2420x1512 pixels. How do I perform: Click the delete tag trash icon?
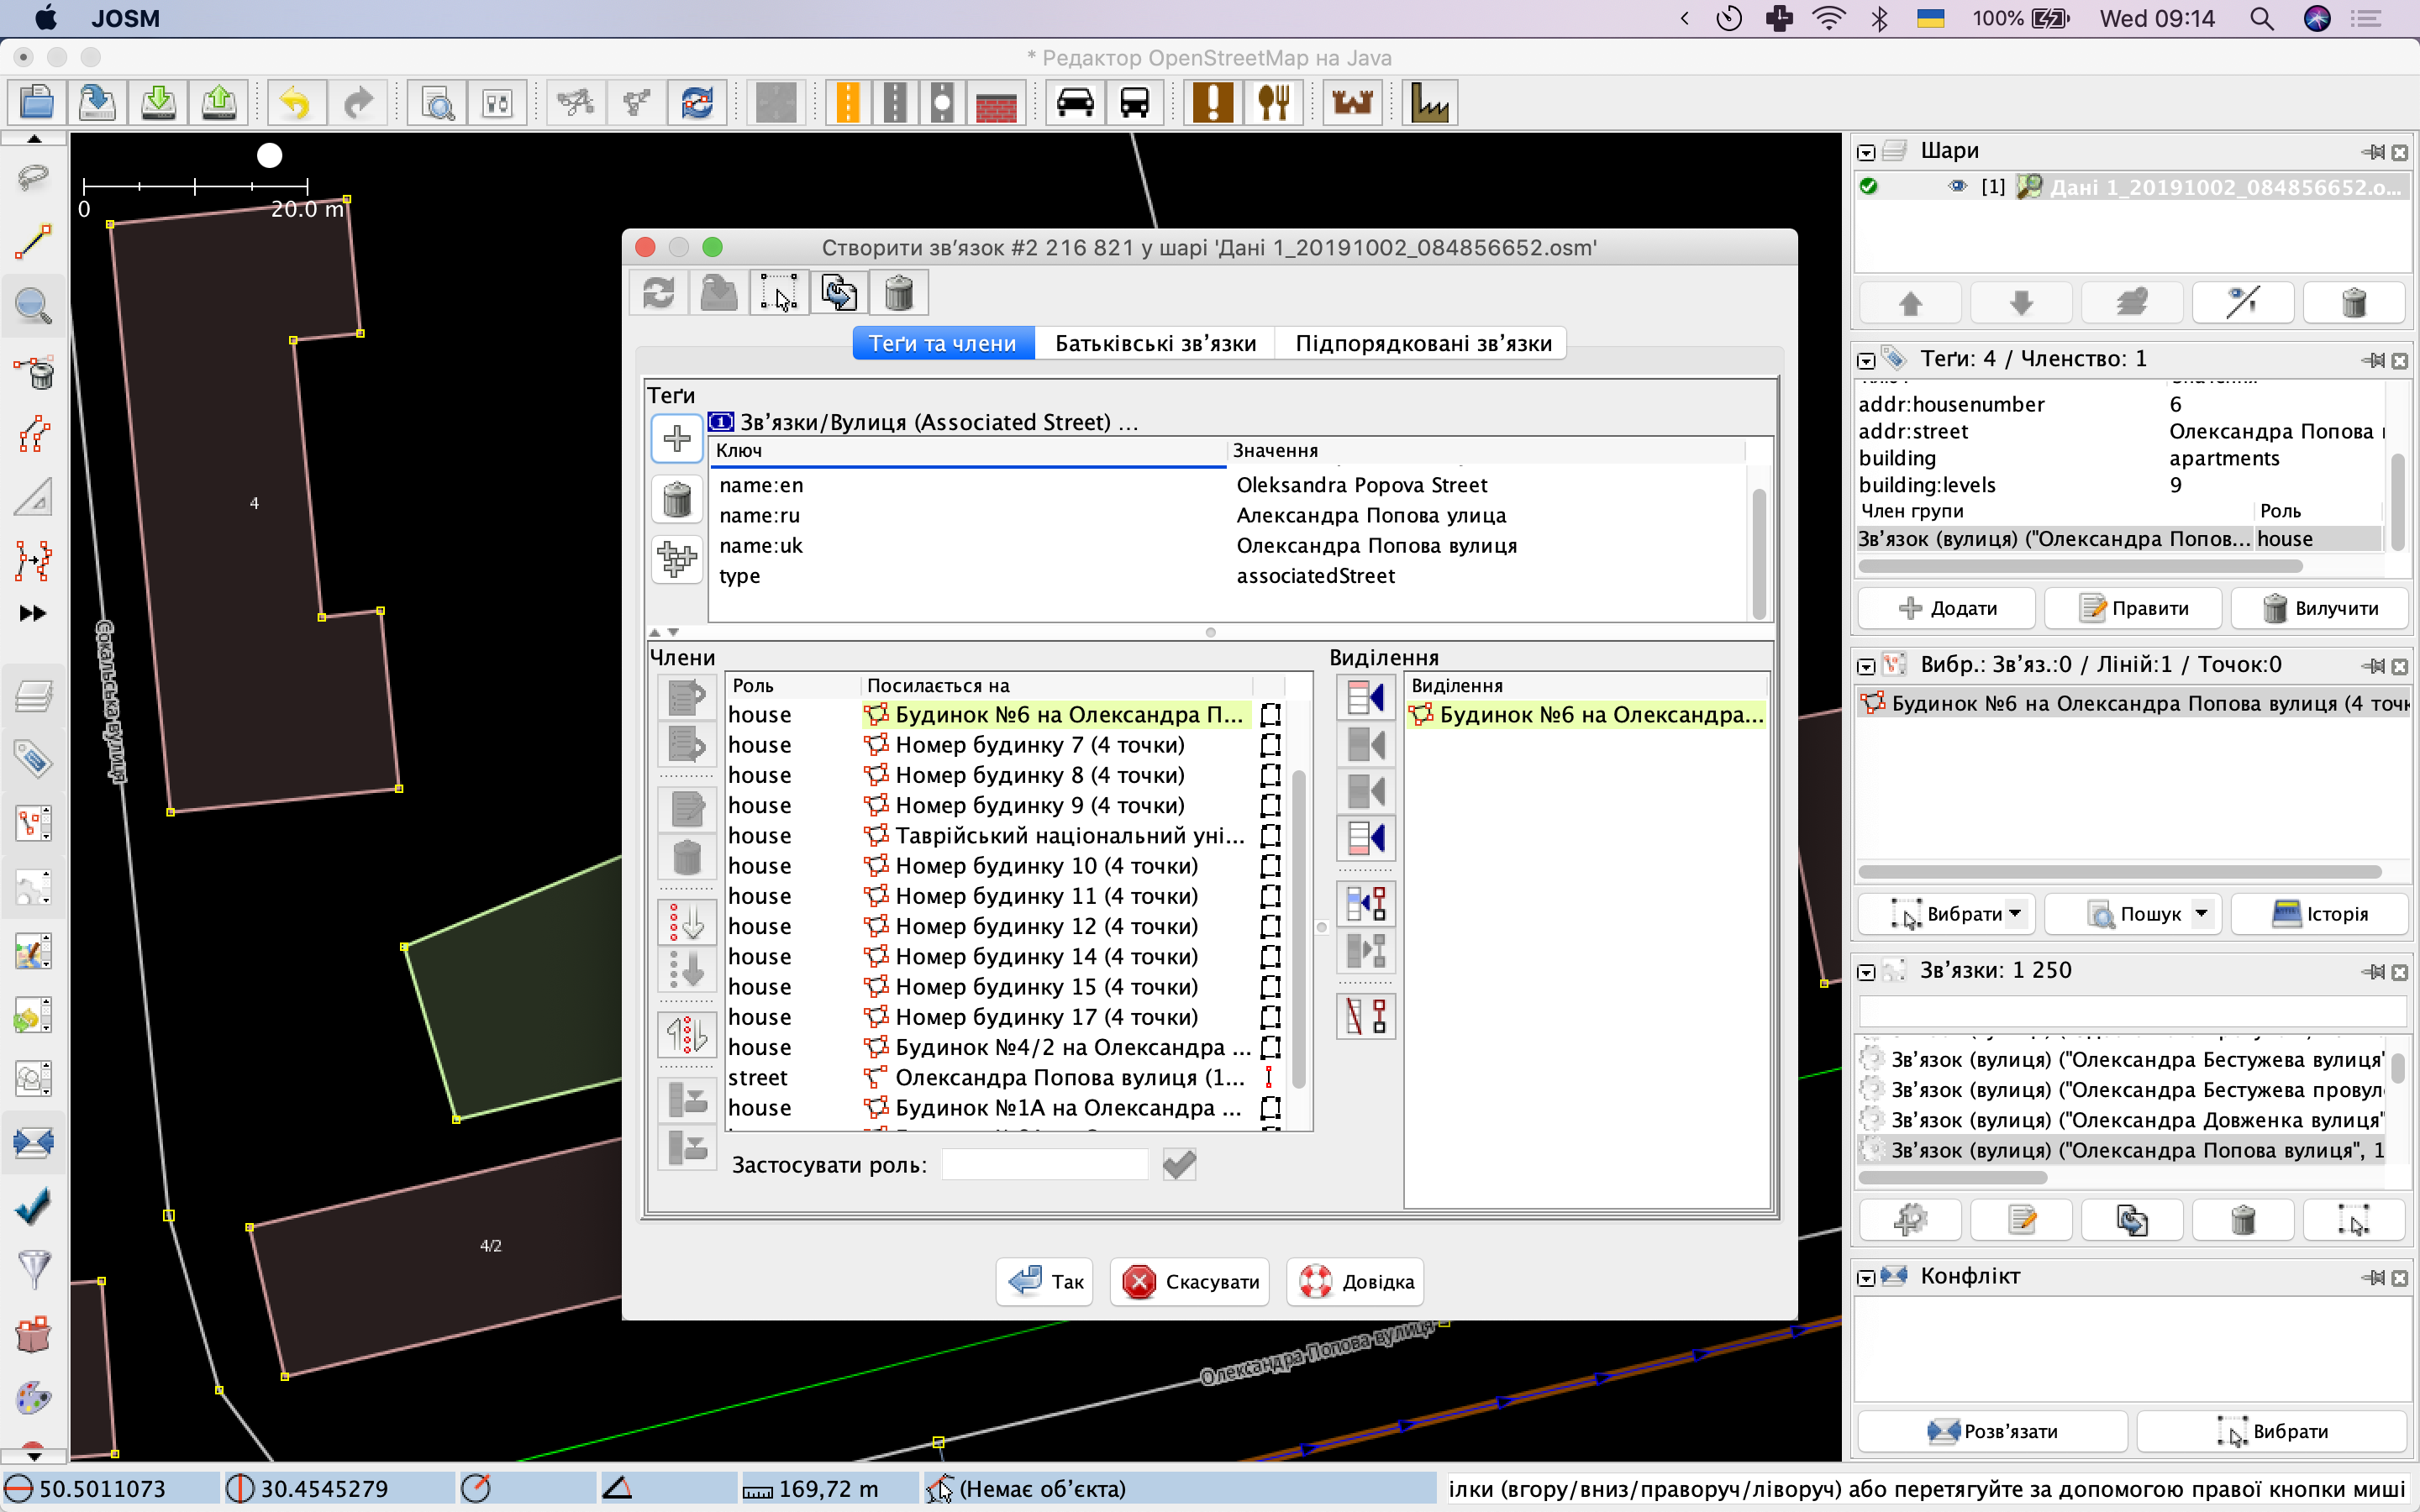pos(677,499)
